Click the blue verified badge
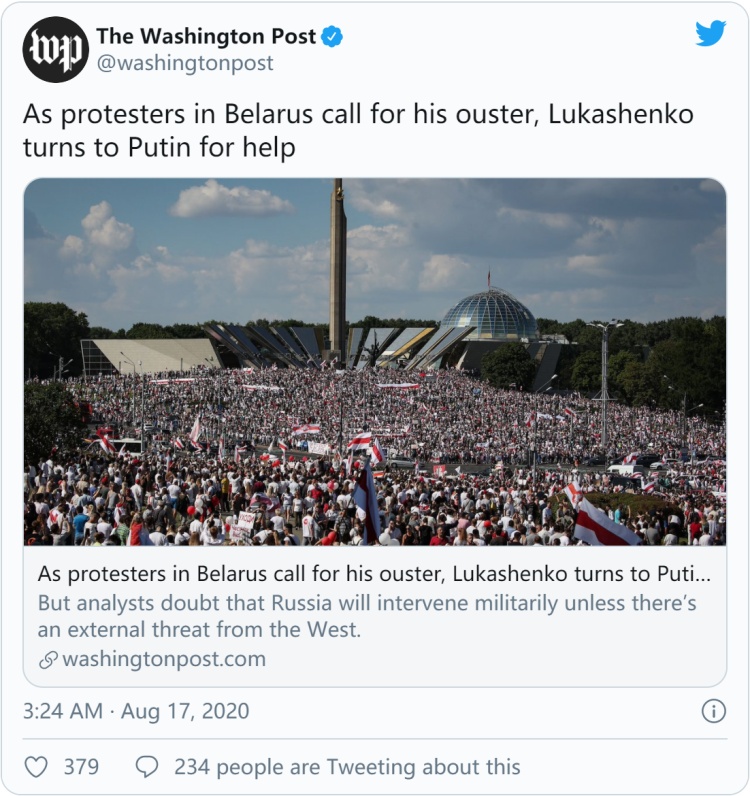 332,37
